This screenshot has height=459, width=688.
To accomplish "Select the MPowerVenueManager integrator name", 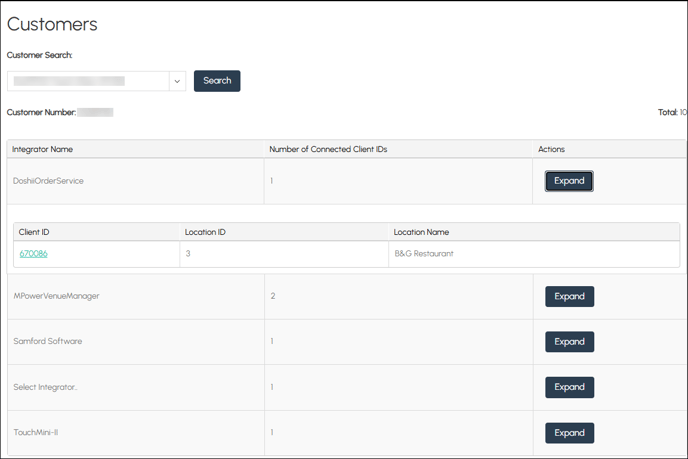I will click(56, 296).
